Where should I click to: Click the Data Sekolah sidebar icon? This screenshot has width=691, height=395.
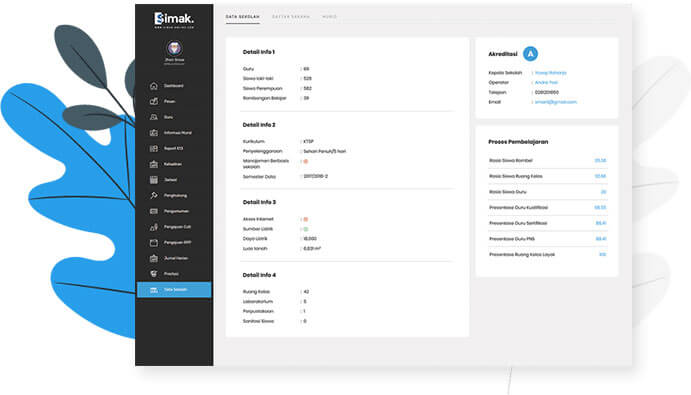point(153,290)
